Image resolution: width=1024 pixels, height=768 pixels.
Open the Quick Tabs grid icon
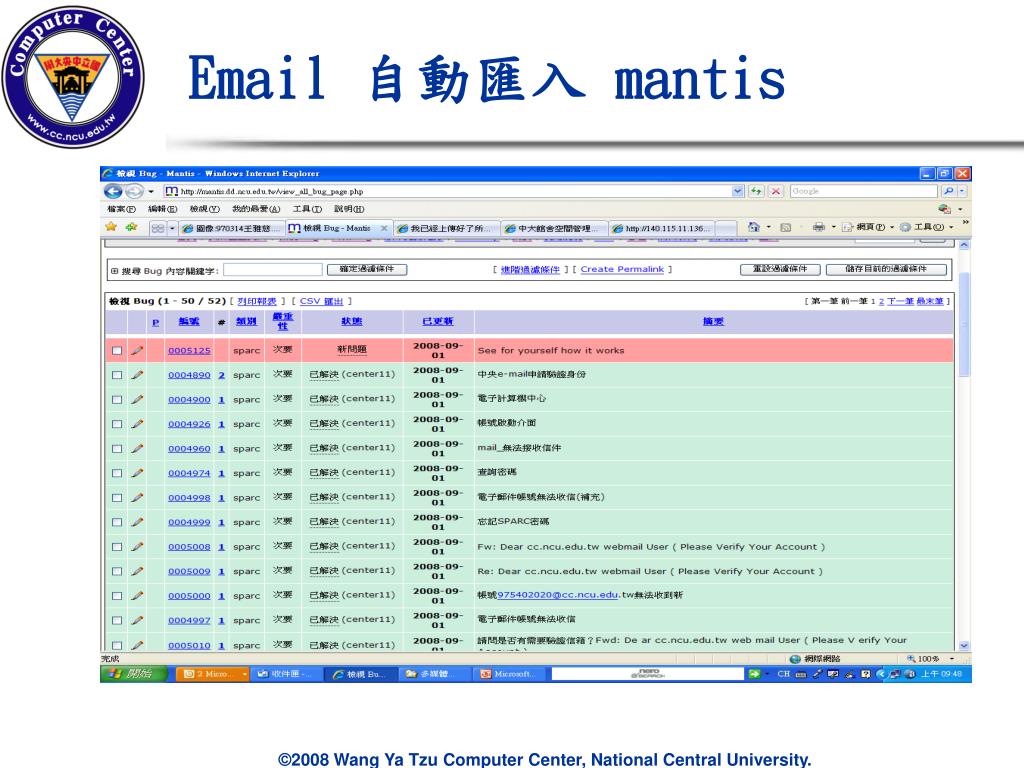(x=157, y=228)
